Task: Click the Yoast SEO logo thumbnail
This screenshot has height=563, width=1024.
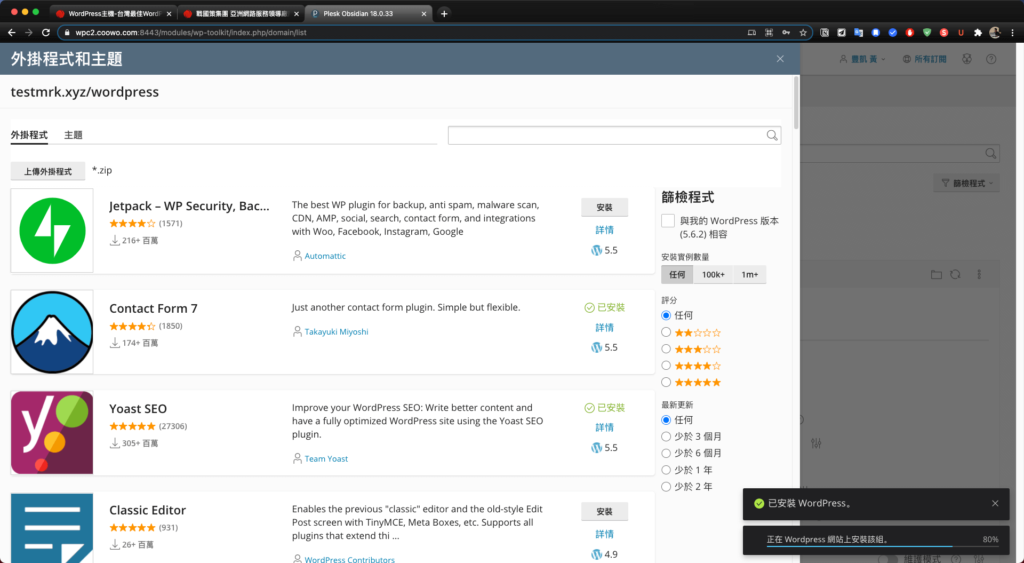Action: (x=52, y=432)
